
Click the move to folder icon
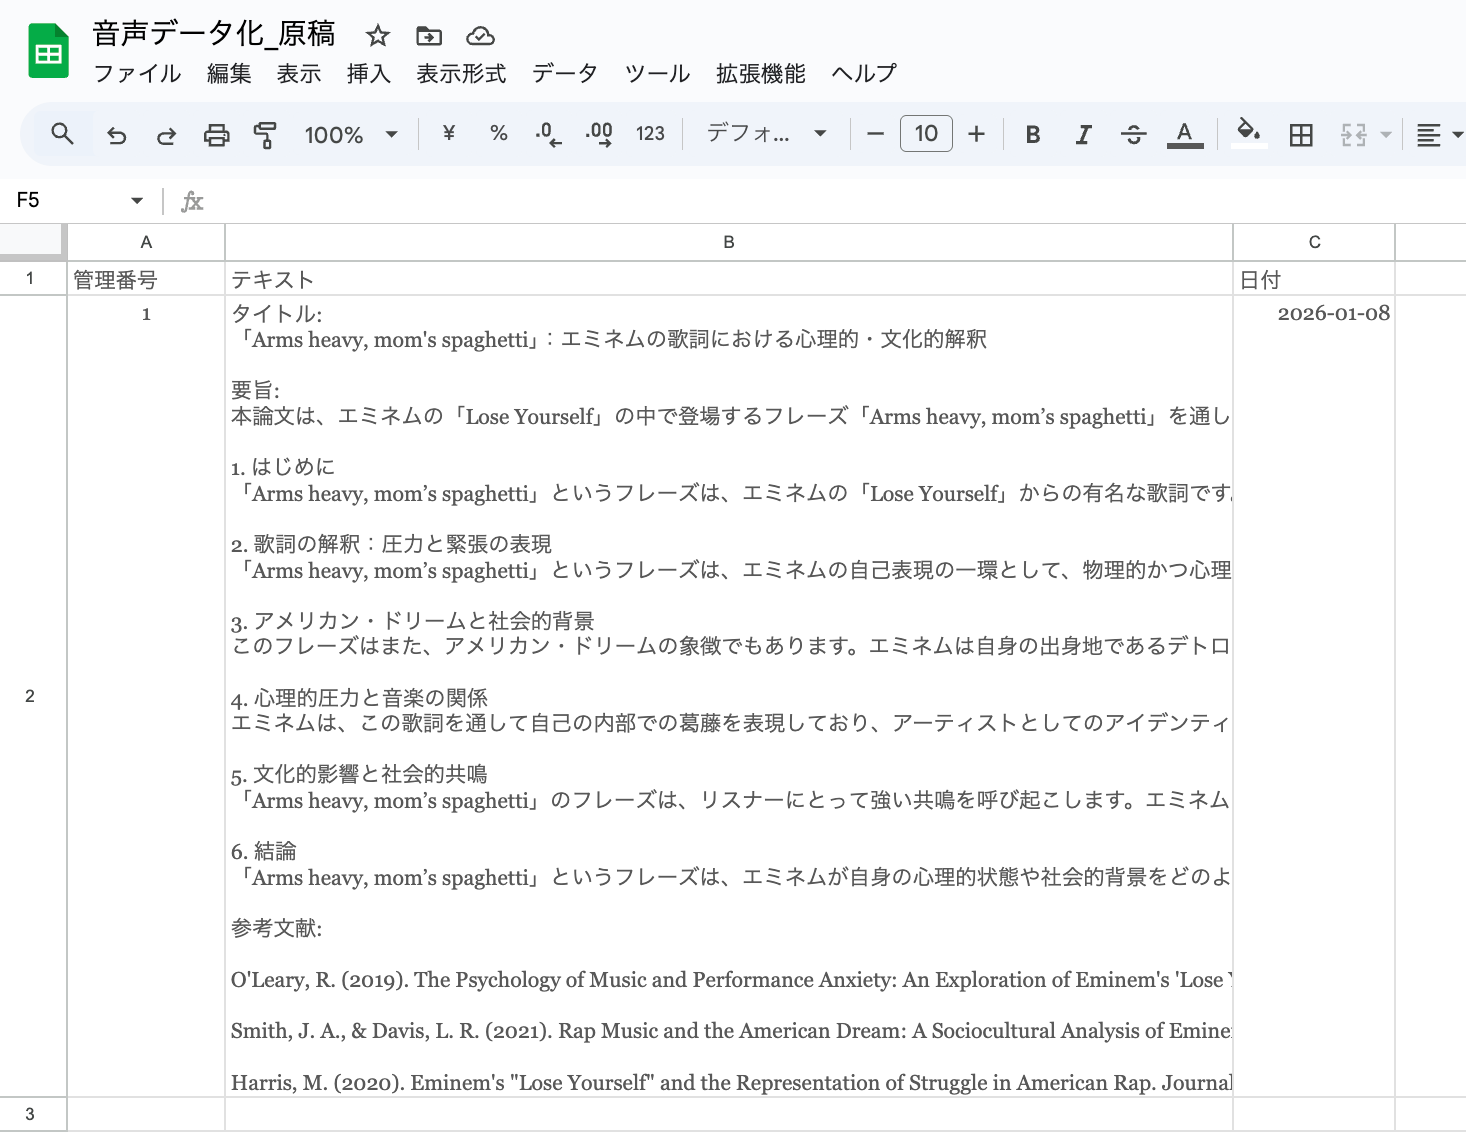[429, 36]
